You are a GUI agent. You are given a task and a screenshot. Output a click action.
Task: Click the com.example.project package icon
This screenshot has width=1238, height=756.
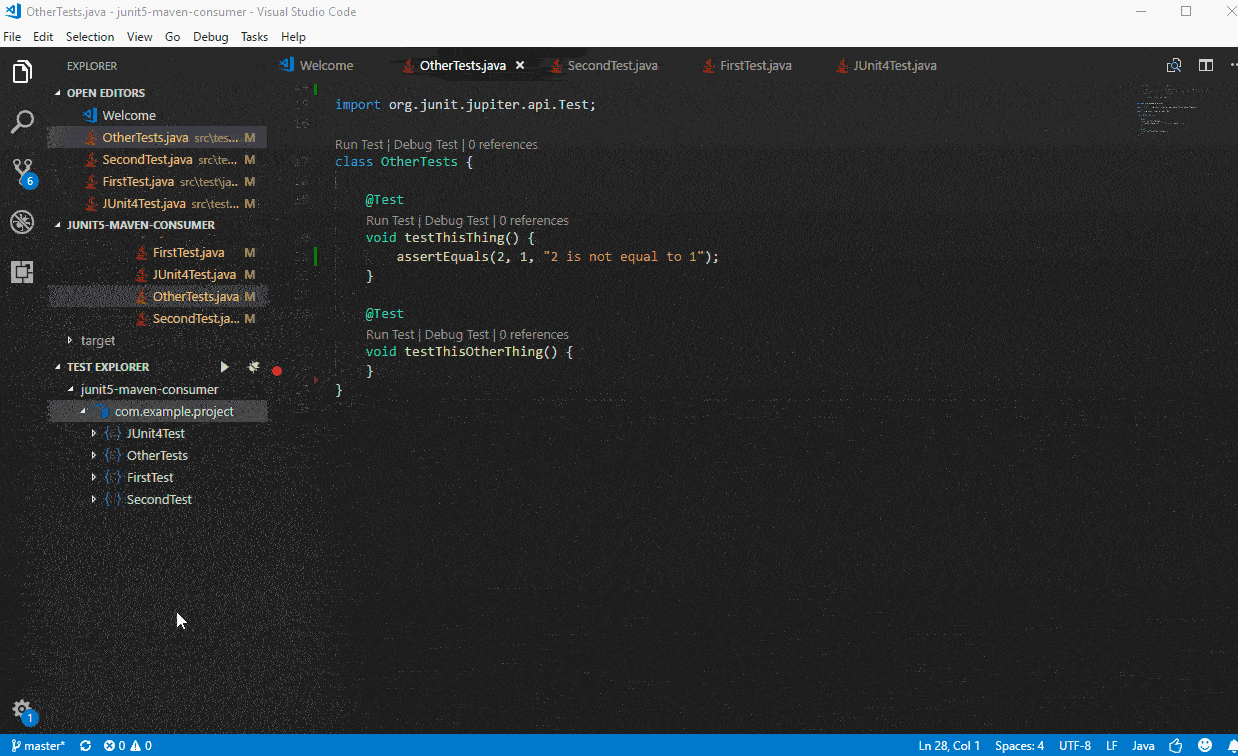click(104, 412)
